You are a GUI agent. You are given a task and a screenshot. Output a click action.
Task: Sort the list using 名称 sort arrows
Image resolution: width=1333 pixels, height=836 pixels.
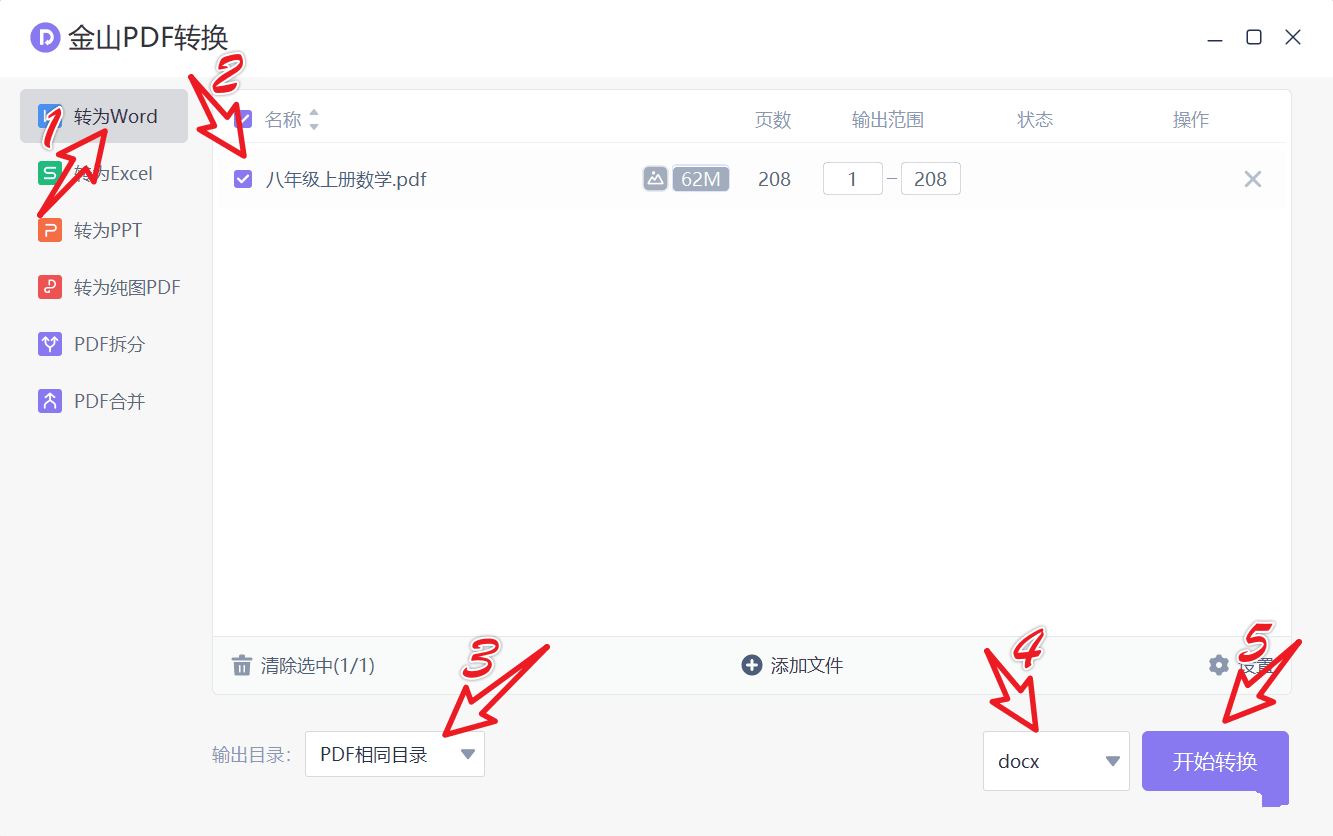[x=314, y=120]
